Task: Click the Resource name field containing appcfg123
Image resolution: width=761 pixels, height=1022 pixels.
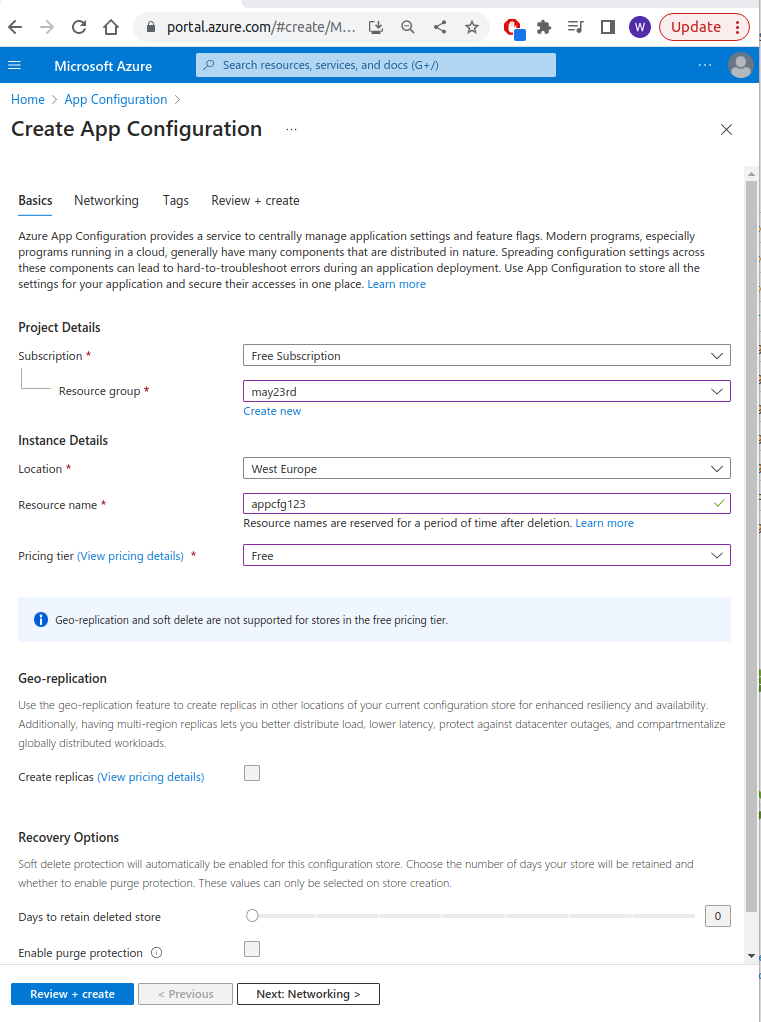Action: [487, 504]
